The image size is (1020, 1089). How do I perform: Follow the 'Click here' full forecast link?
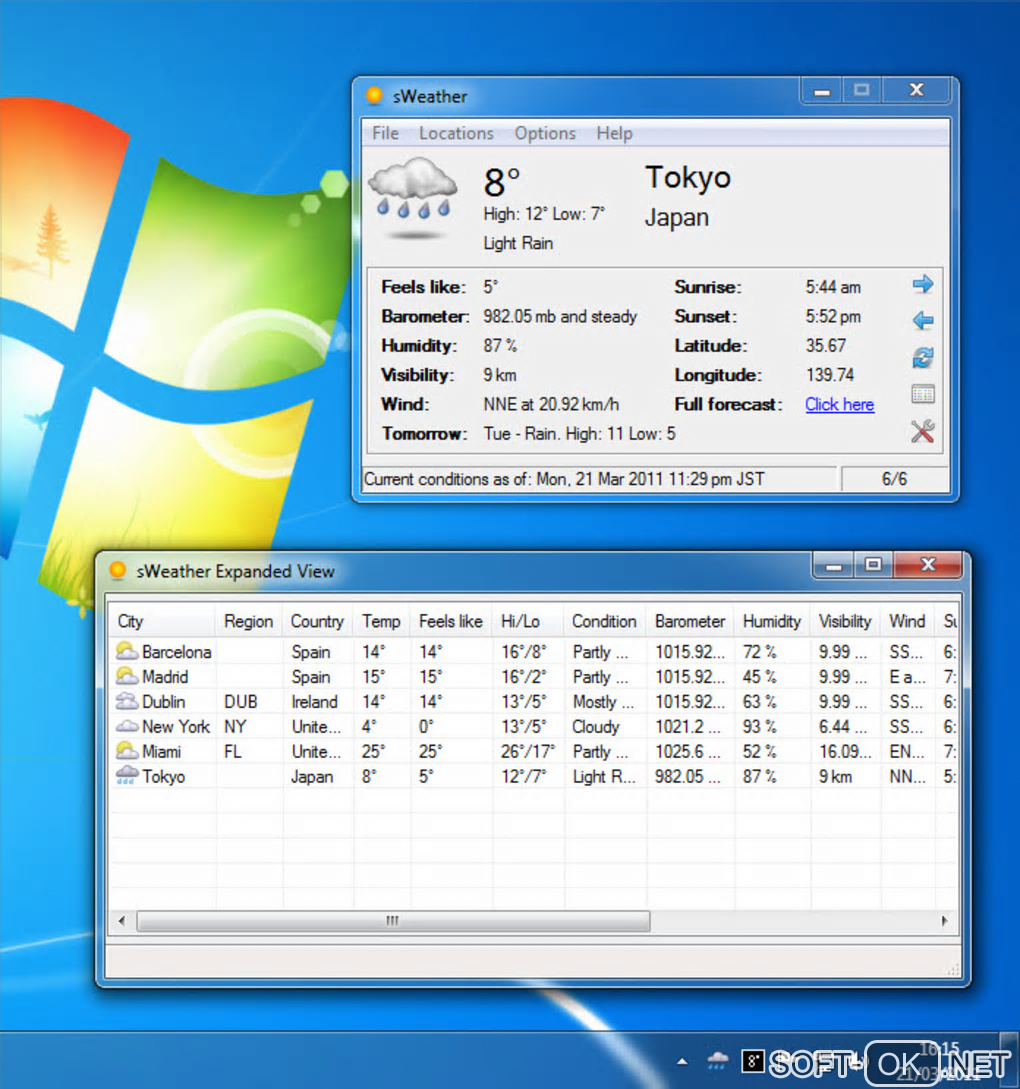pyautogui.click(x=839, y=404)
